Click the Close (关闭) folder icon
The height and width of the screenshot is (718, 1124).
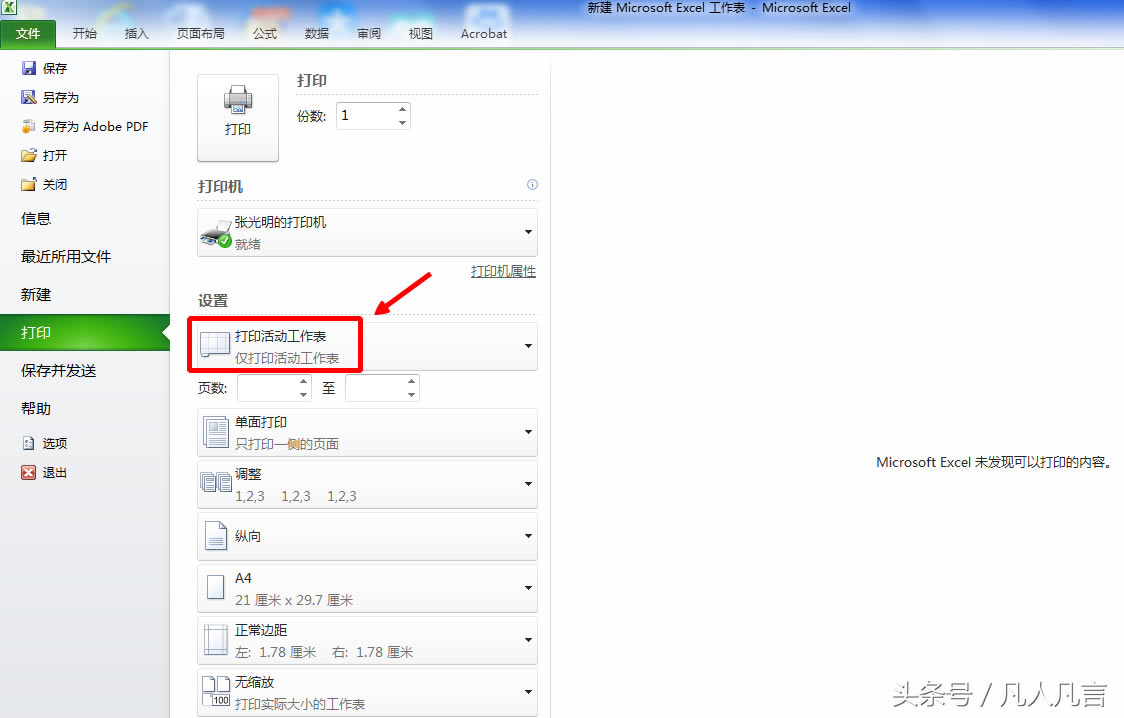(29, 184)
